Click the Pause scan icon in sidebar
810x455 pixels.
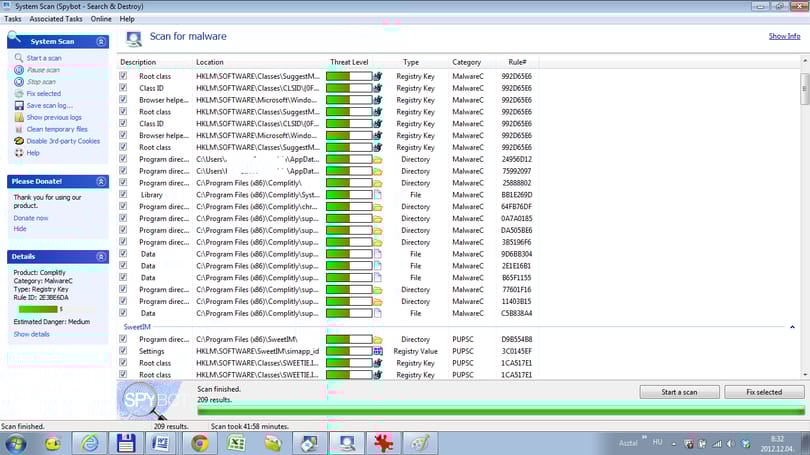coord(19,70)
